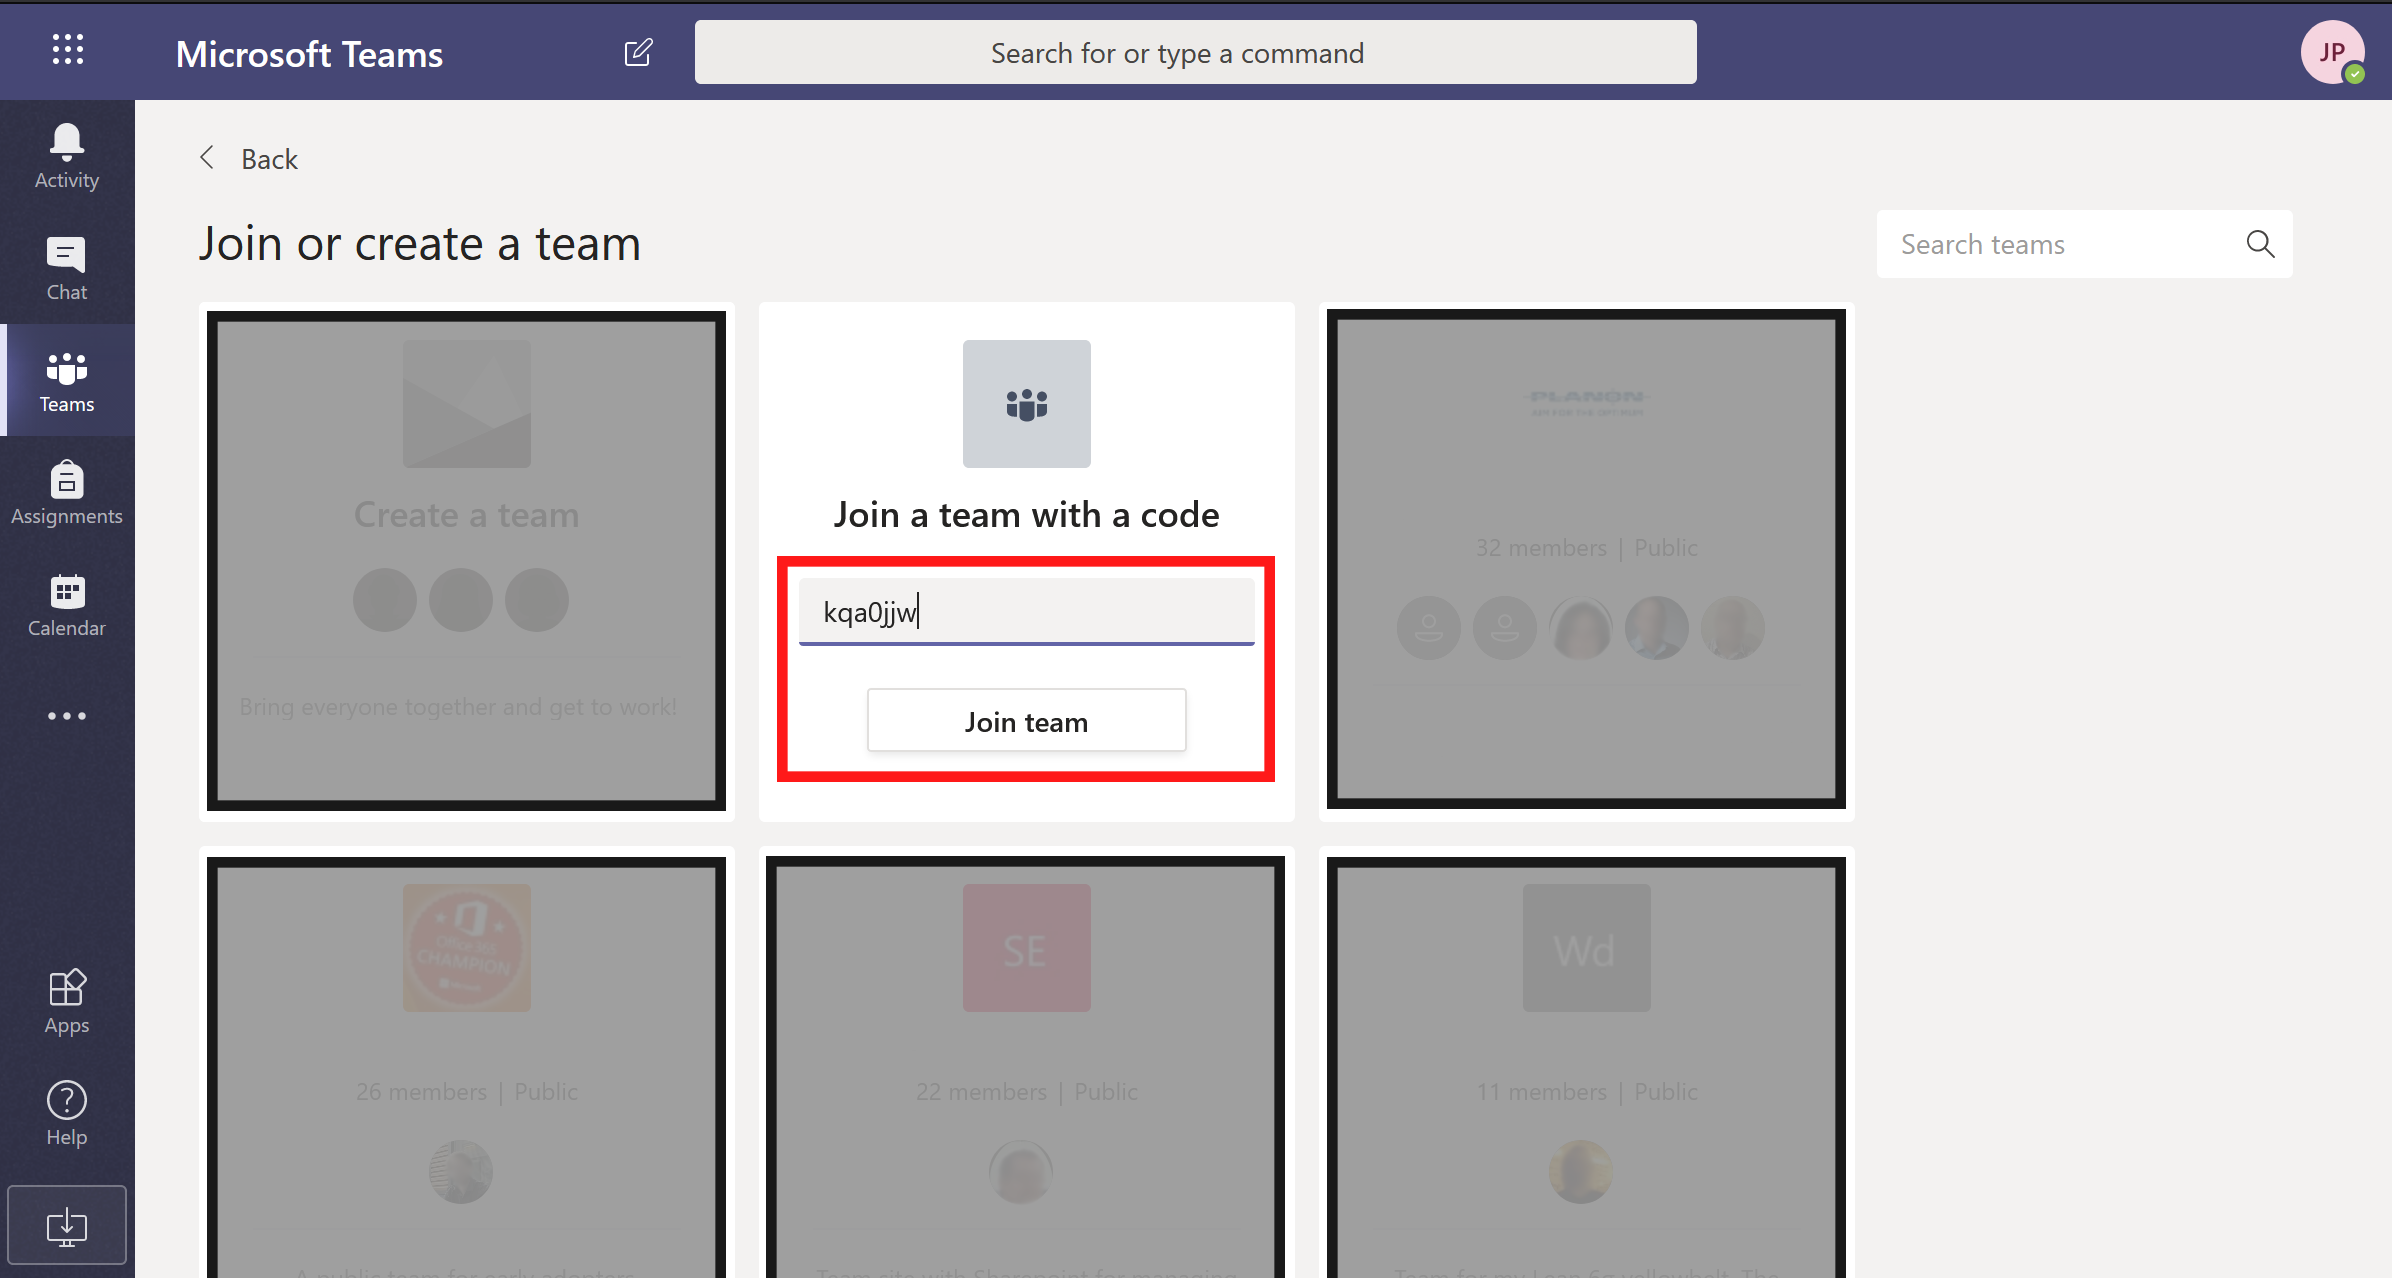Focus the team code input field

pos(1026,611)
